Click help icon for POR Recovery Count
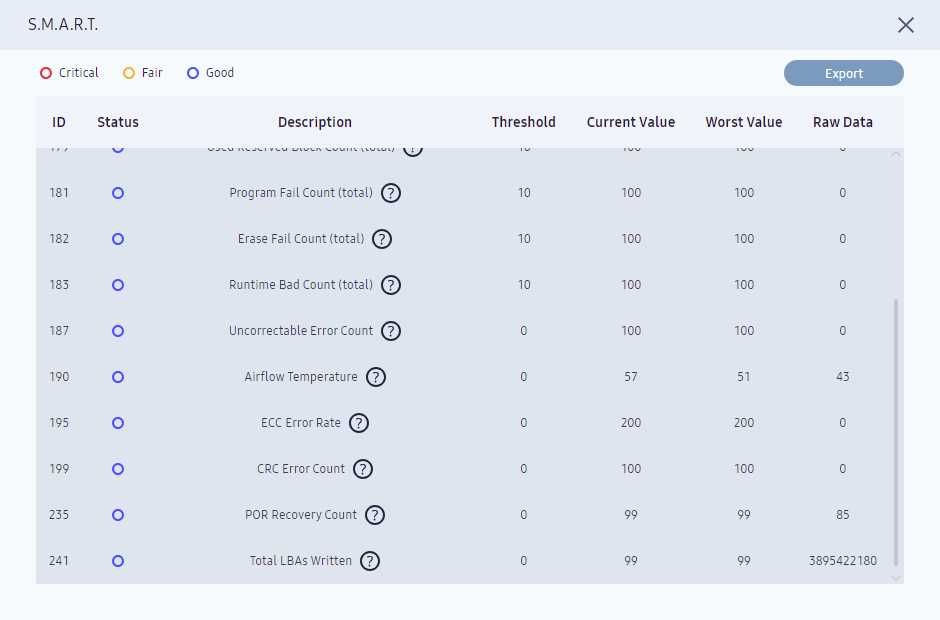 pos(375,515)
